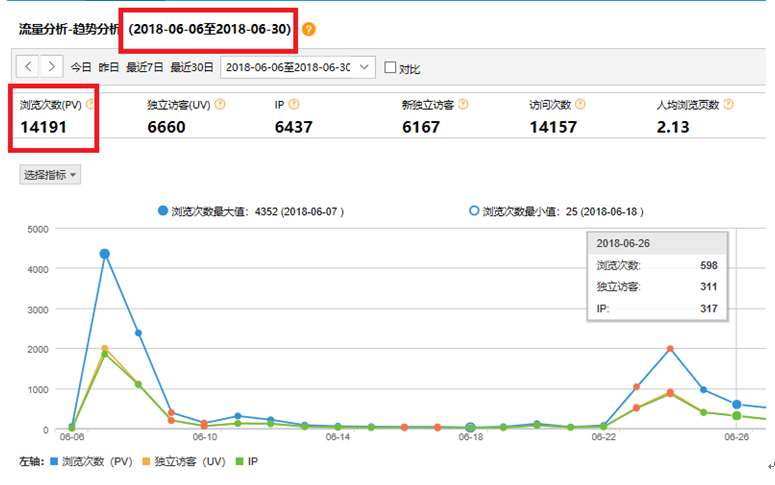Click help icon next to 访问次数
The width and height of the screenshot is (775, 485).
coord(579,103)
